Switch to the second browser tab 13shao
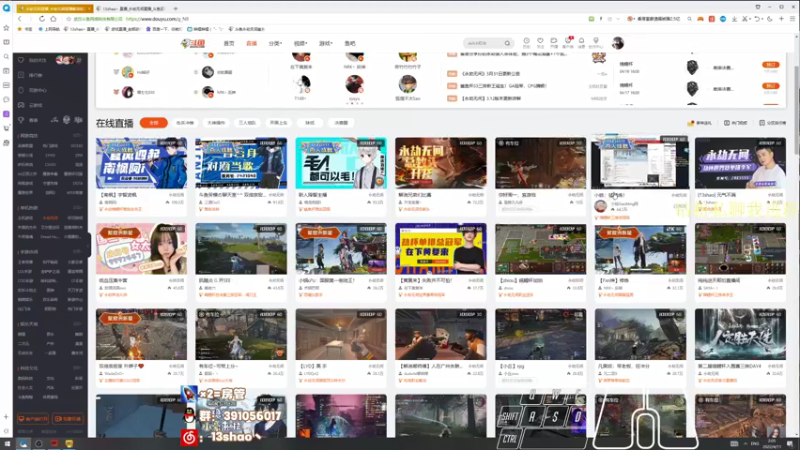Image resolution: width=800 pixels, height=450 pixels. (x=134, y=9)
